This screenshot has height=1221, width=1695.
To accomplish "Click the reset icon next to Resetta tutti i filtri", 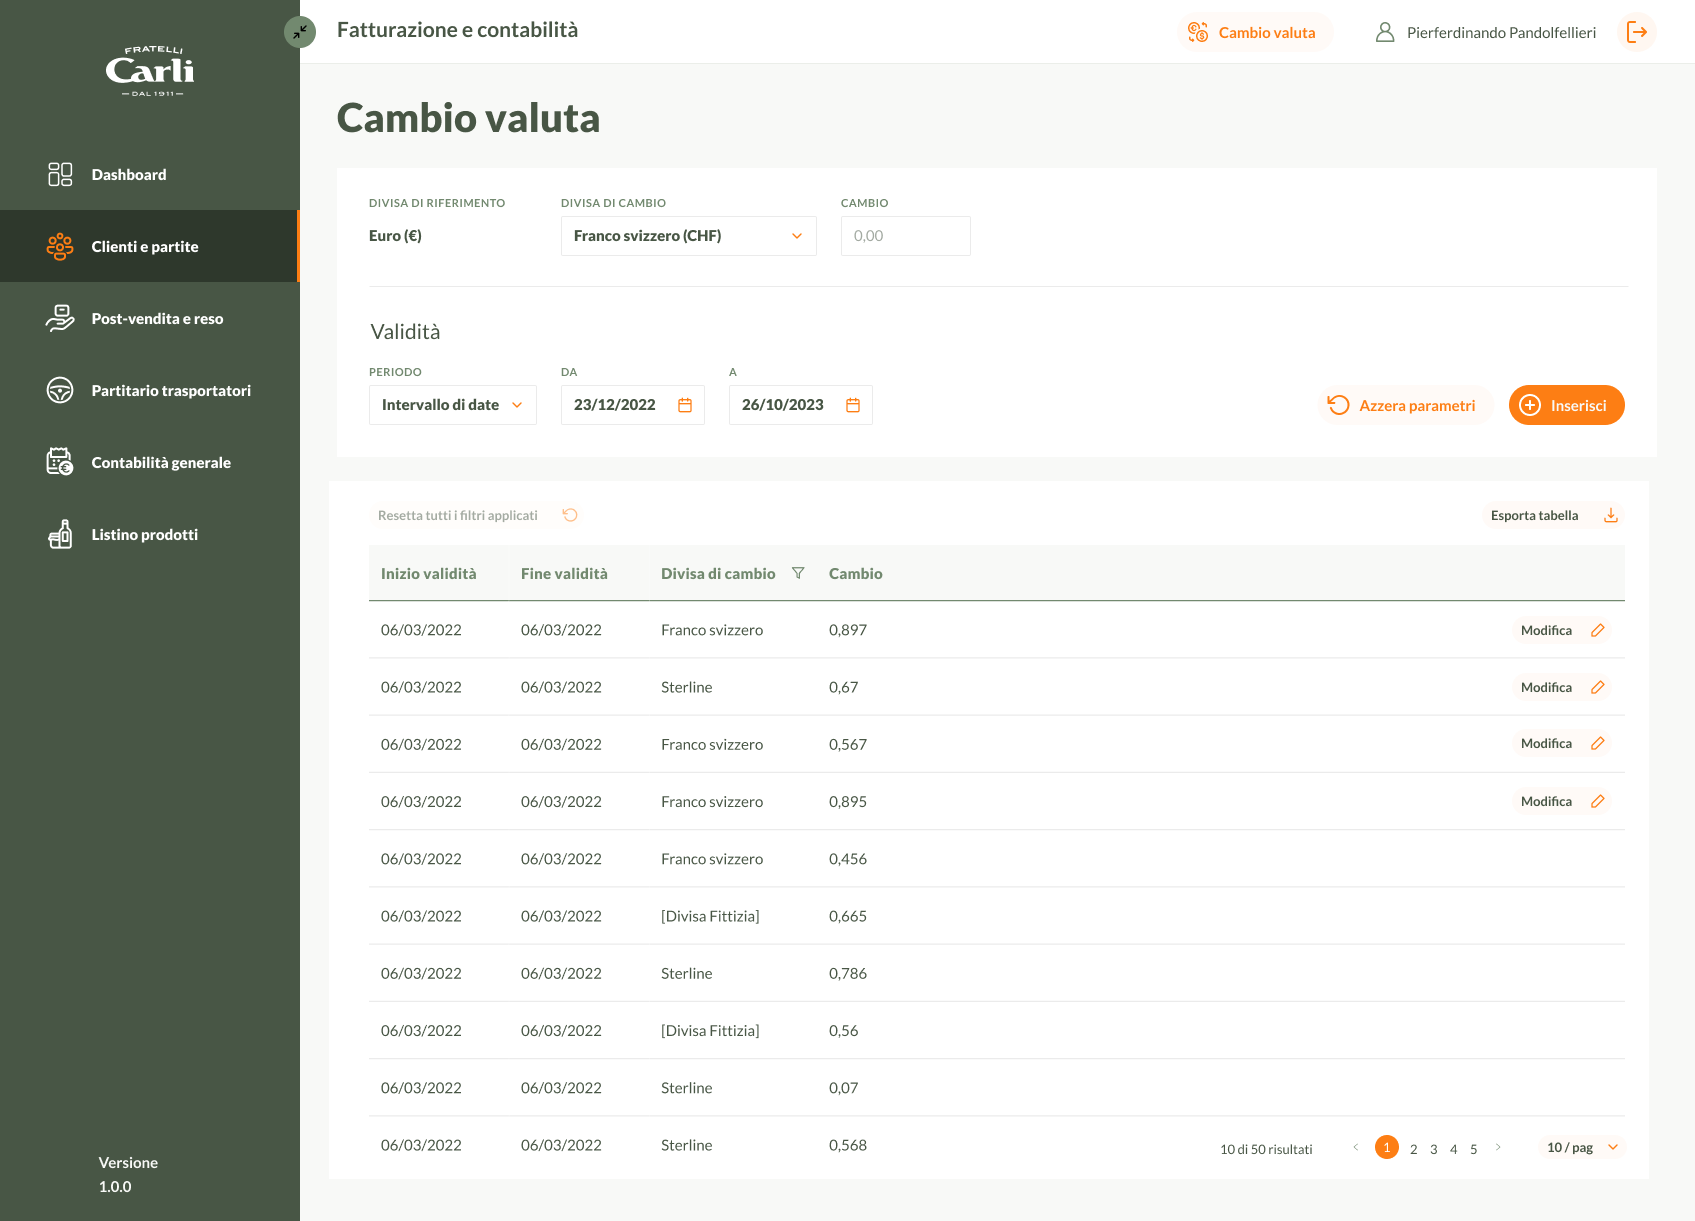I will (x=570, y=515).
